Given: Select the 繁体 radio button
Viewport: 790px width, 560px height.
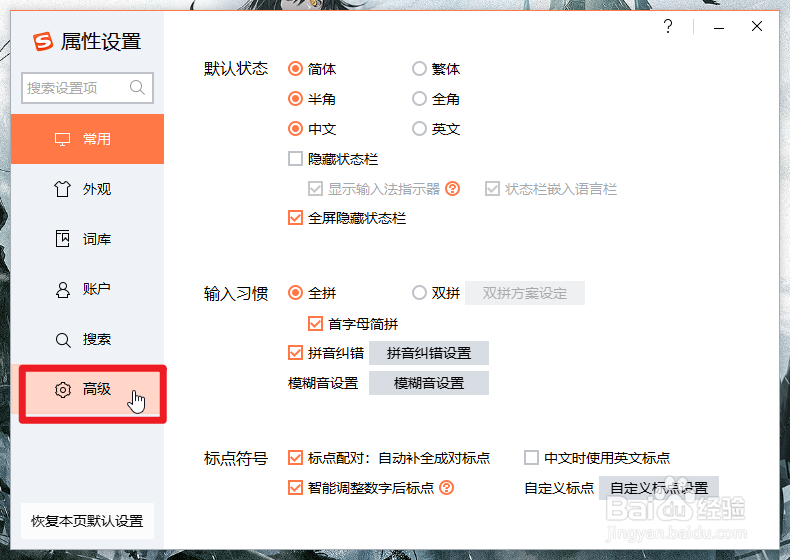Looking at the screenshot, I should pyautogui.click(x=419, y=69).
